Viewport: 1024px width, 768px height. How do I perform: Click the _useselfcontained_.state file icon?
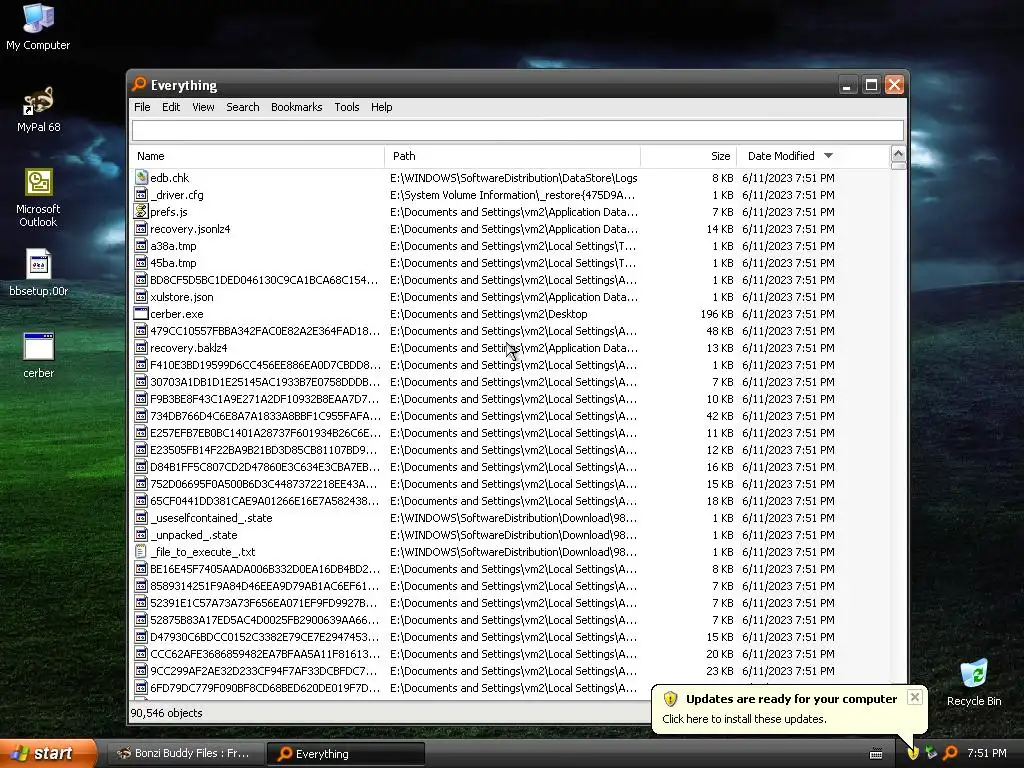pyautogui.click(x=141, y=518)
